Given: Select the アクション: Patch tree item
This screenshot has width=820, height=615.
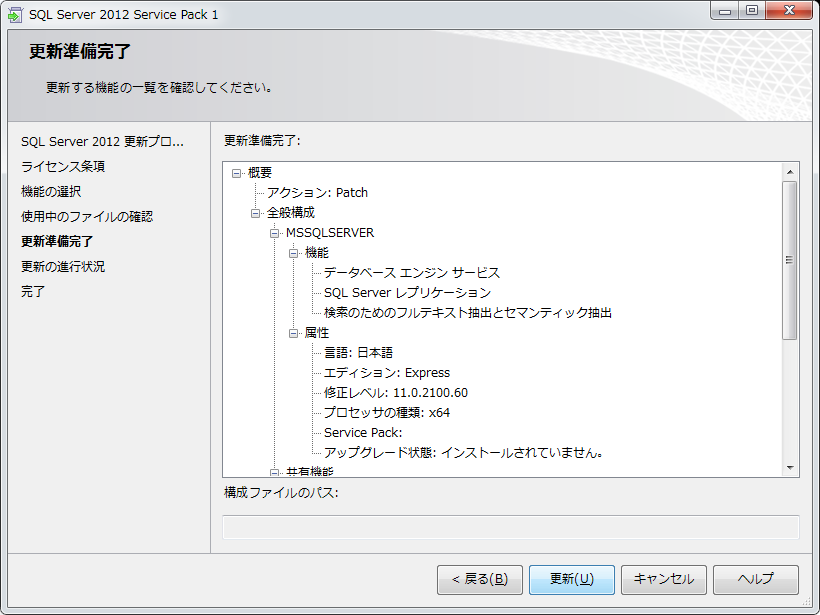Looking at the screenshot, I should point(317,193).
